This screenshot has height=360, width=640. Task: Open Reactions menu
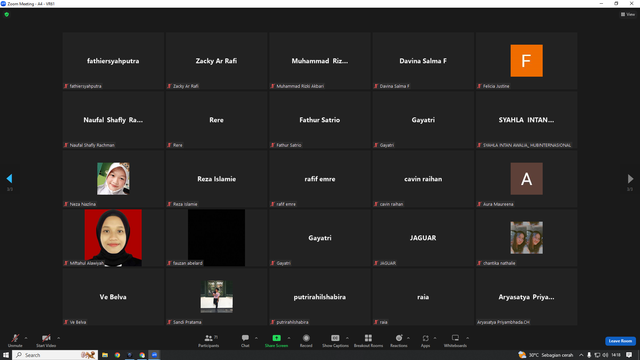[x=399, y=340]
